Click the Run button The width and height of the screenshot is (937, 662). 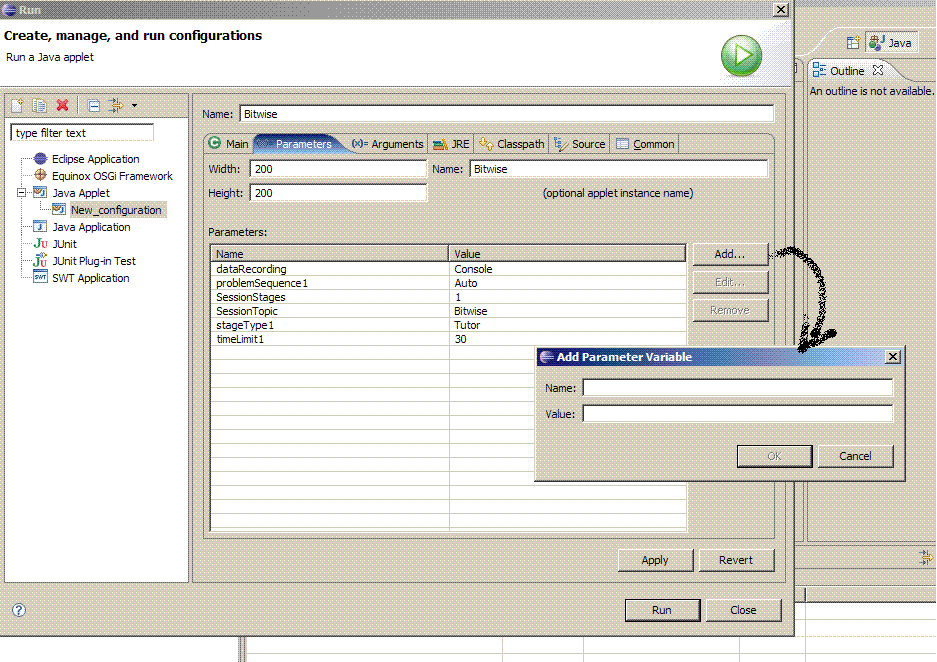tap(662, 610)
